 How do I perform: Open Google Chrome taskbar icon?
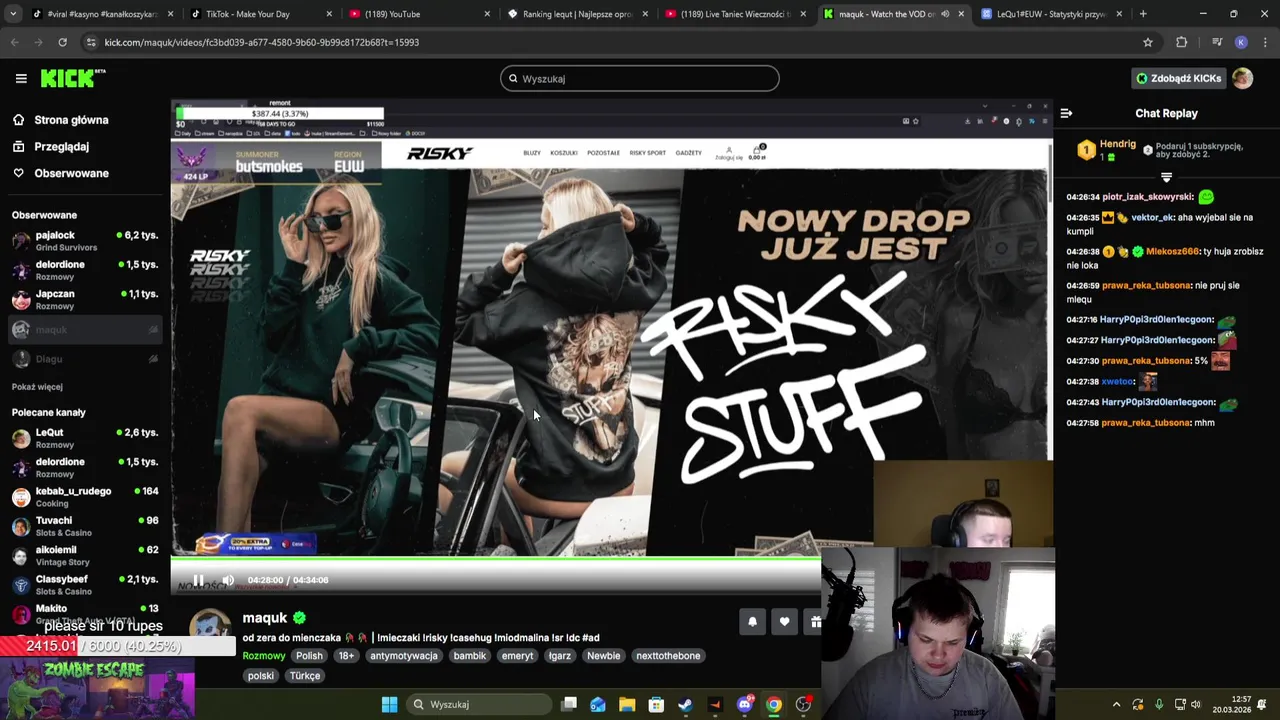(773, 704)
